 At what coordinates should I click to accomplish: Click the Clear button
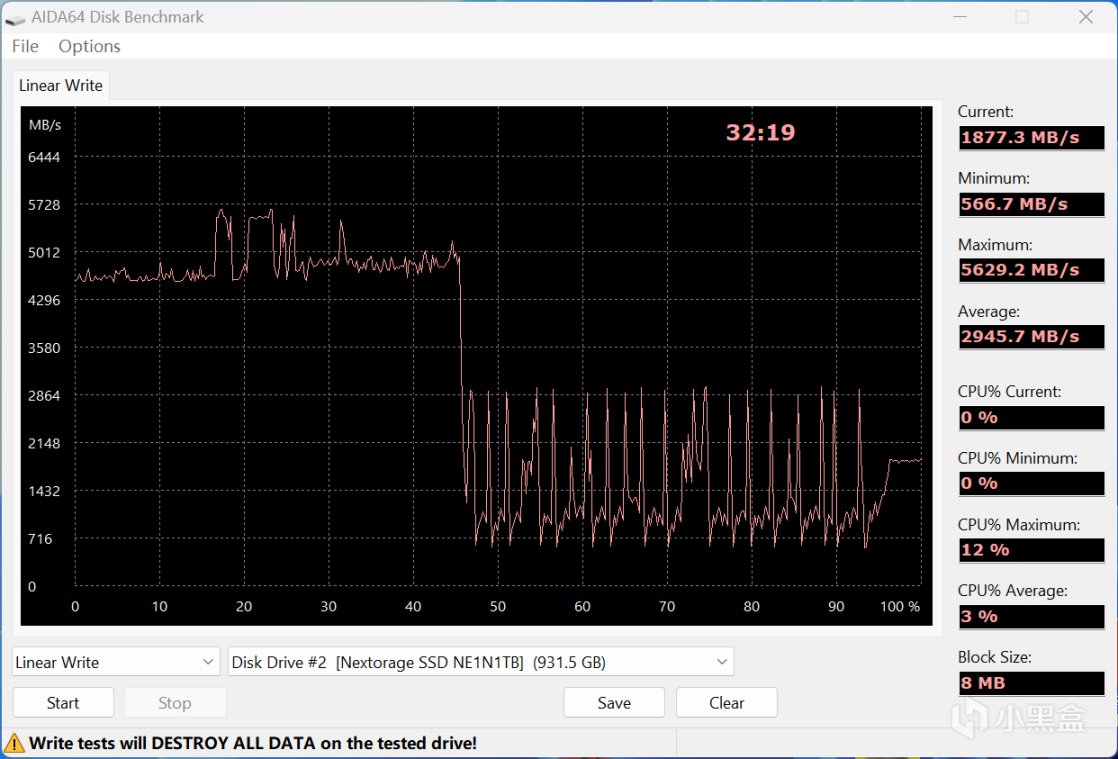pos(727,703)
